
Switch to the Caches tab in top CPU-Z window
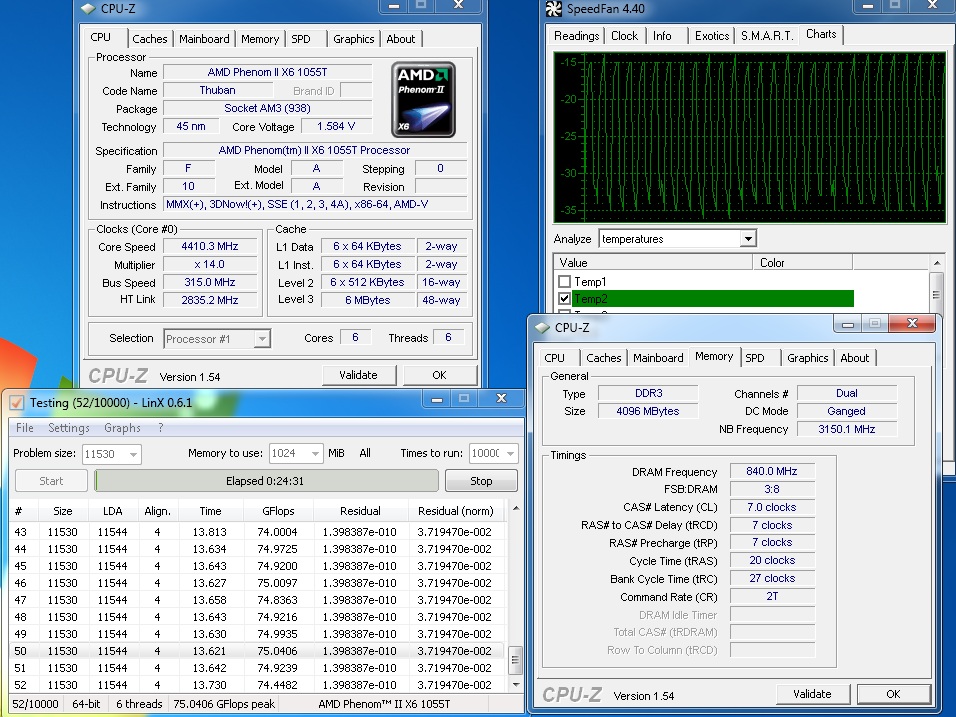[149, 39]
